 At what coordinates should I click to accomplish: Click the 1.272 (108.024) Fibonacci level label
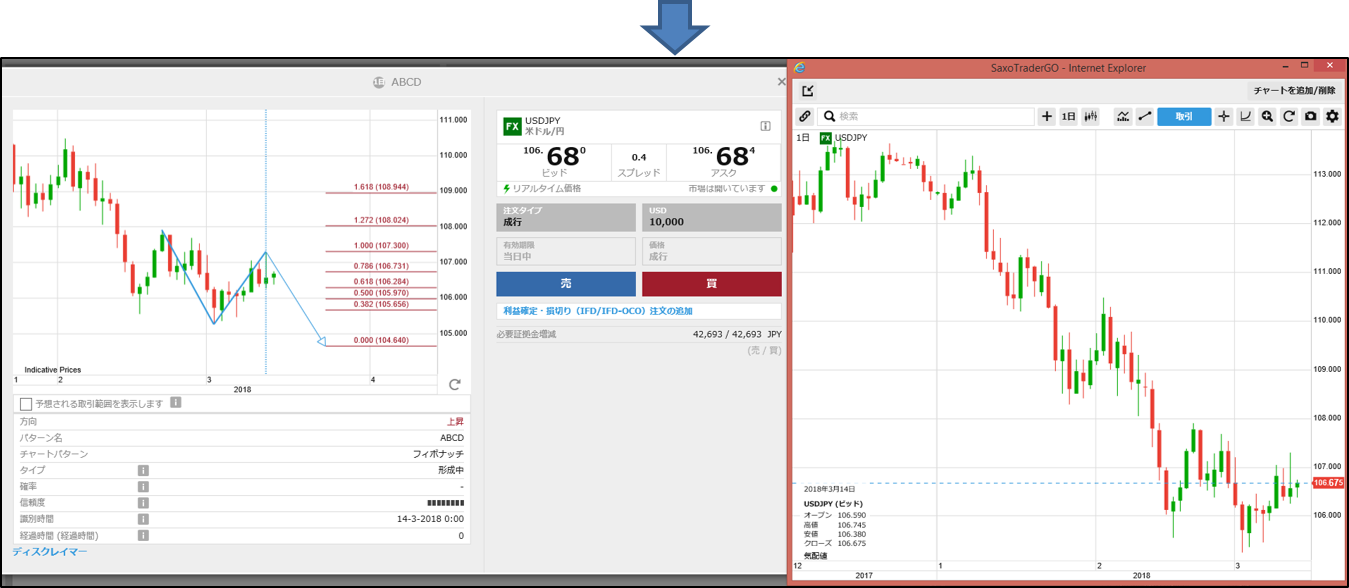tap(382, 220)
